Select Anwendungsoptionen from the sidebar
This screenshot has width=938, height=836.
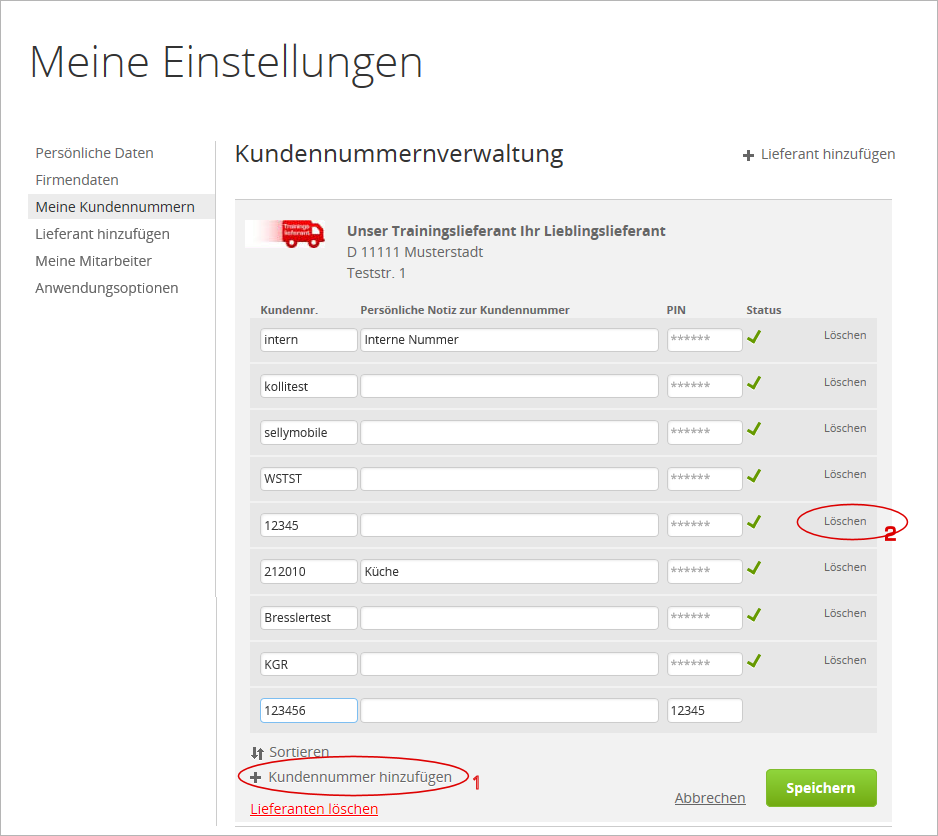click(107, 287)
